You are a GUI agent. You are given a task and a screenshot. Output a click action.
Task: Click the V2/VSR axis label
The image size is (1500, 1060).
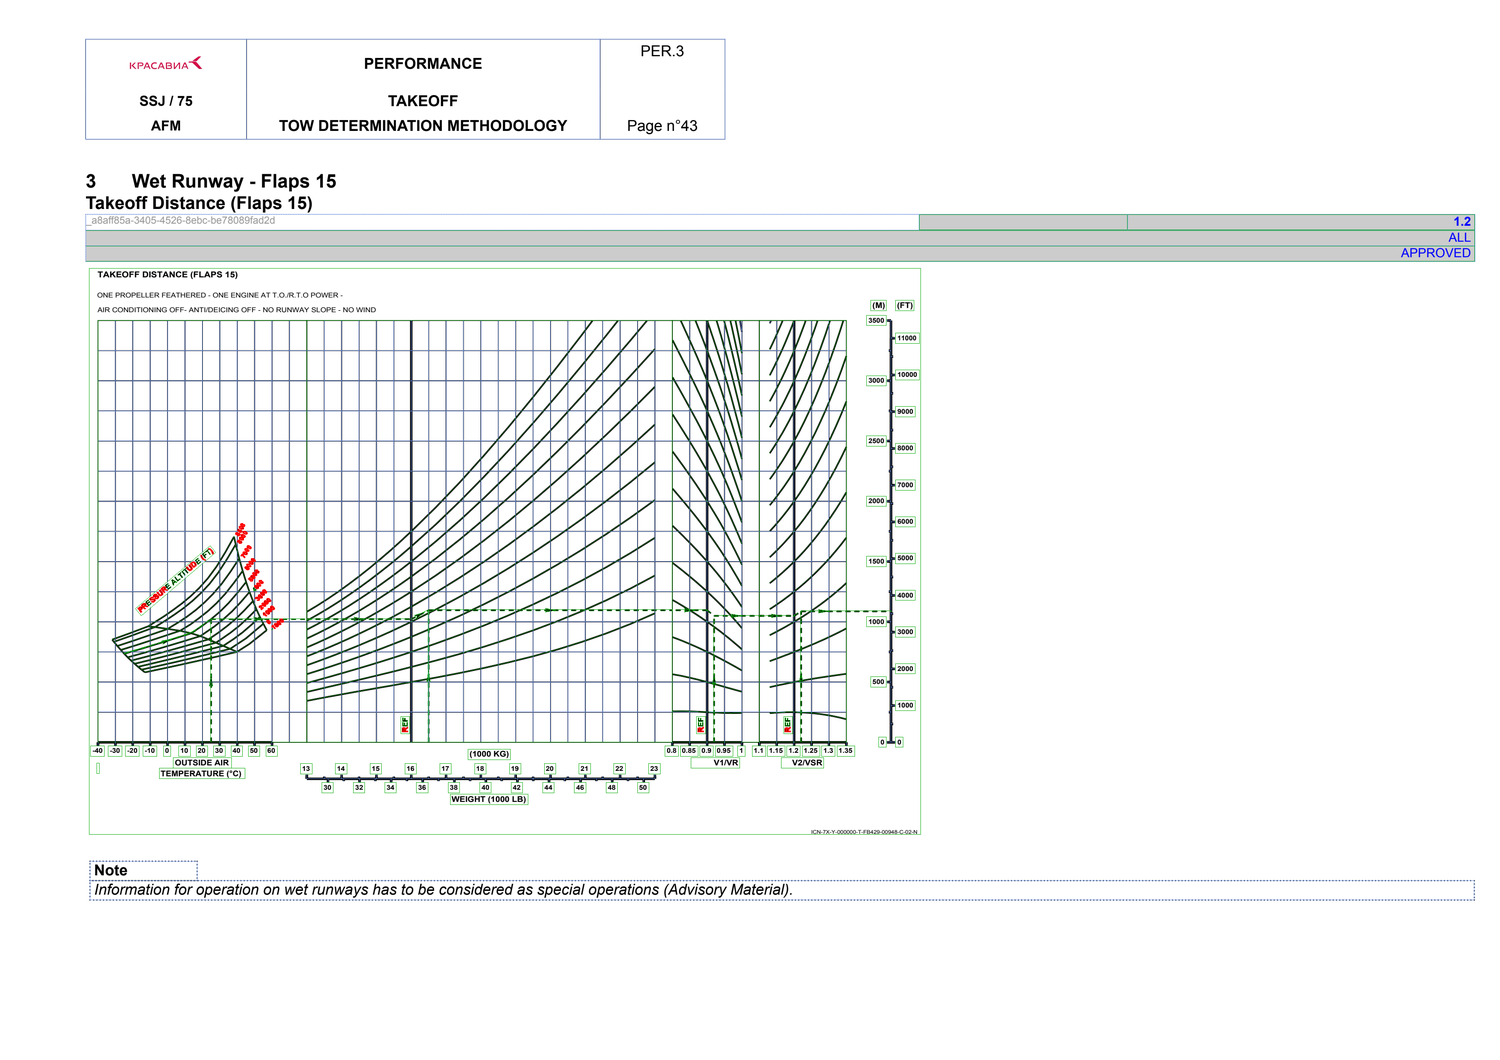tap(807, 763)
